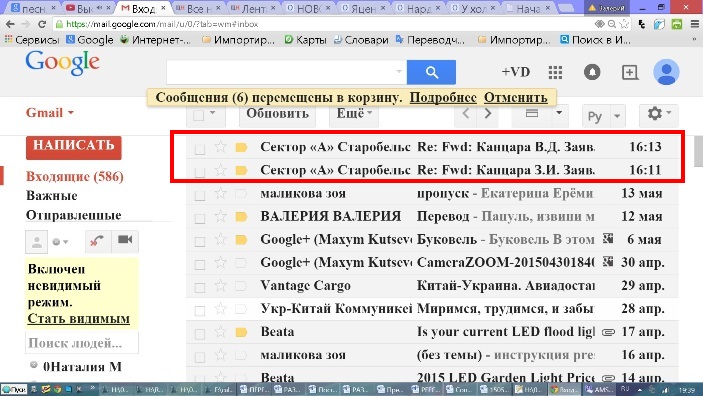
Task: Expand the Ещё actions dropdown
Action: click(354, 114)
